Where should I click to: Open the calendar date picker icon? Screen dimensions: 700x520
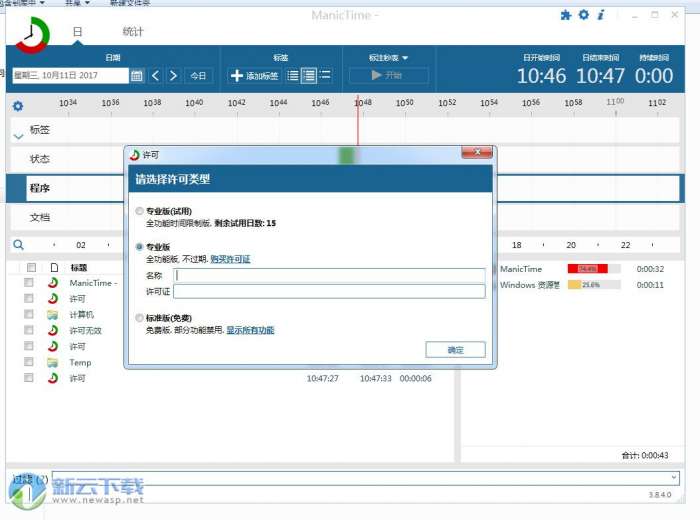click(137, 75)
